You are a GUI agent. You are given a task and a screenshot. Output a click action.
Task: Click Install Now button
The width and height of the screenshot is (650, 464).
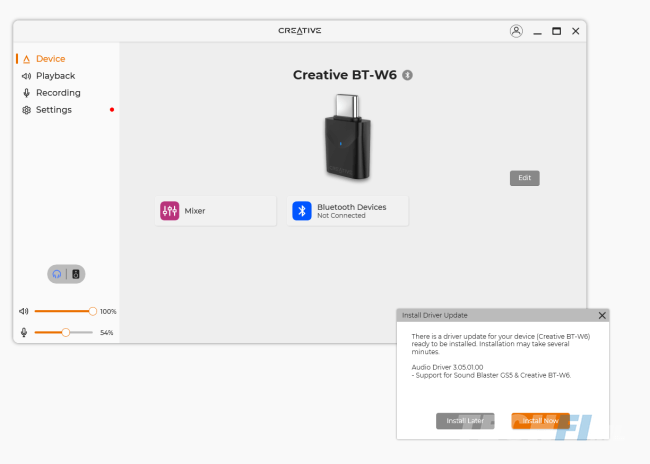541,421
